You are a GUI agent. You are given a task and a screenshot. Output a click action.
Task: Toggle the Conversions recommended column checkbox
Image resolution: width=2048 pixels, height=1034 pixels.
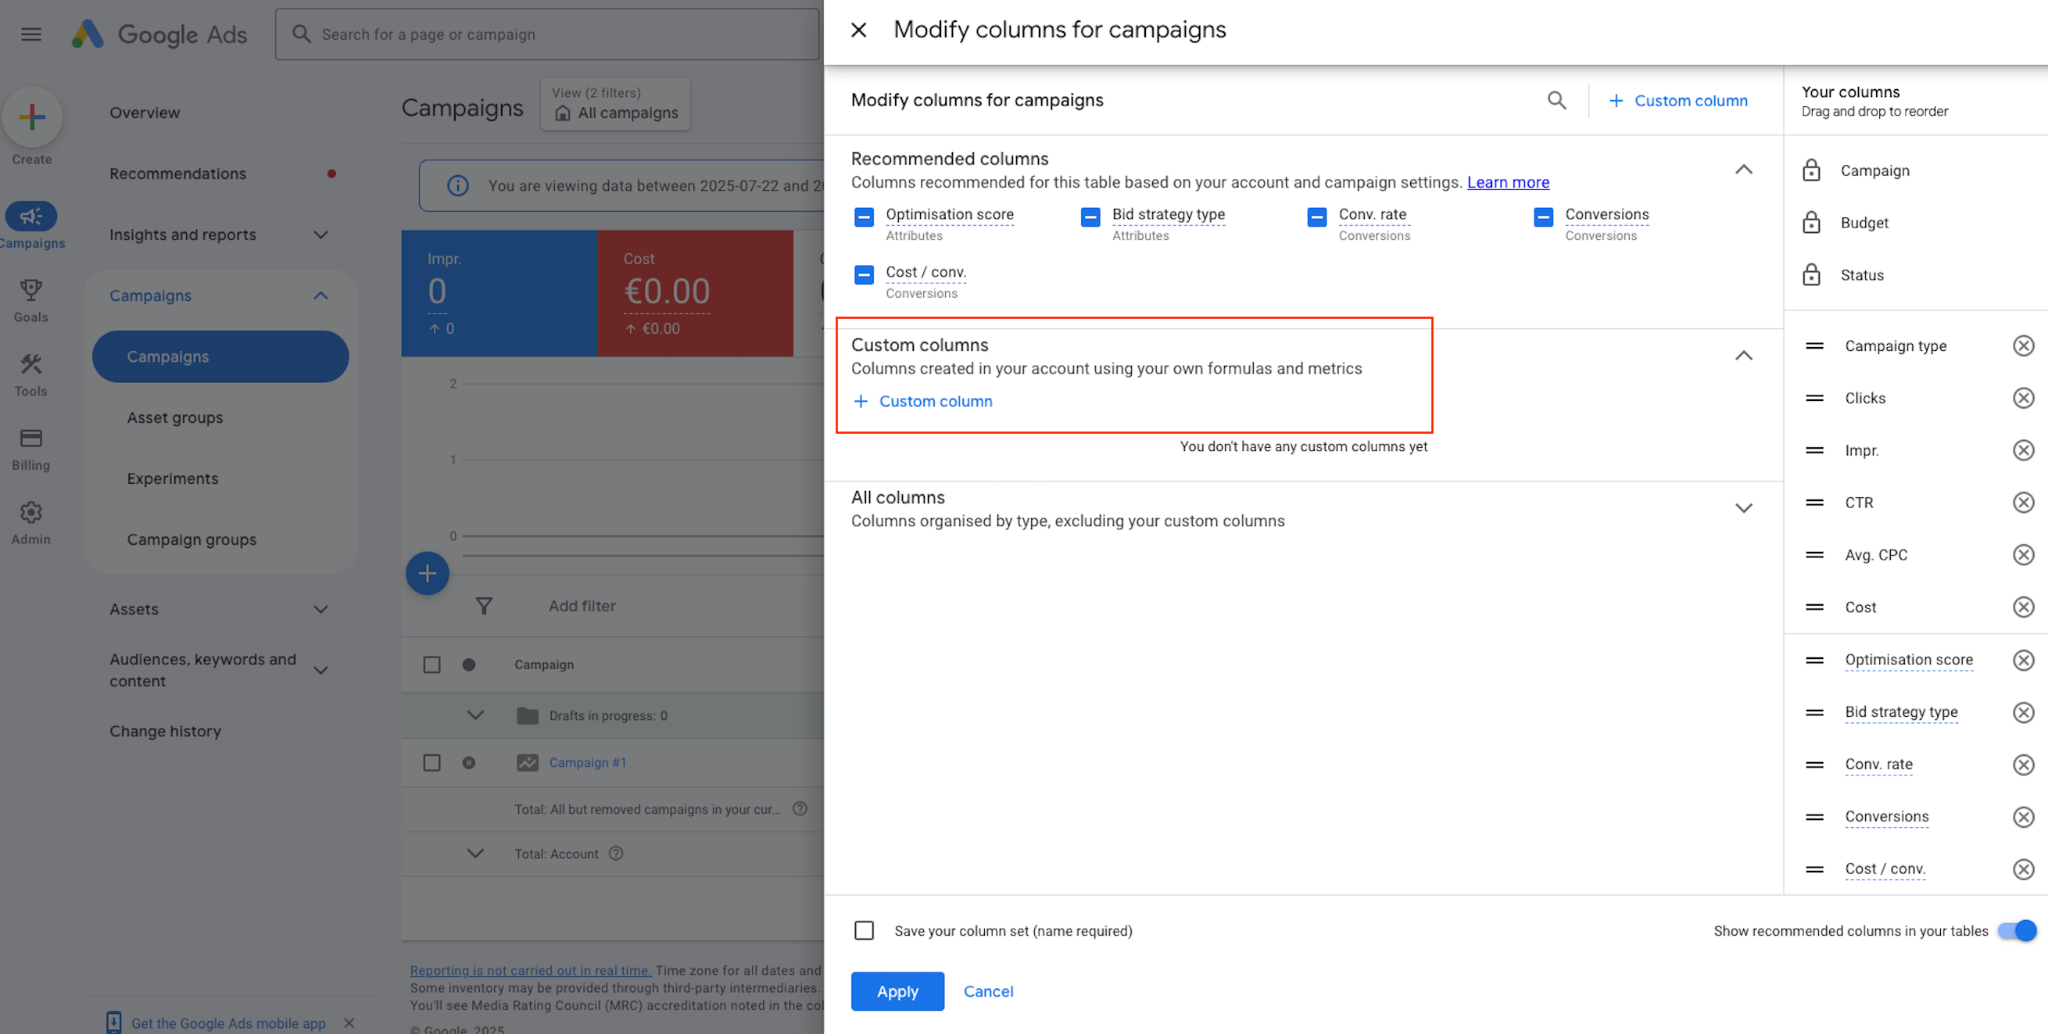(x=1543, y=217)
